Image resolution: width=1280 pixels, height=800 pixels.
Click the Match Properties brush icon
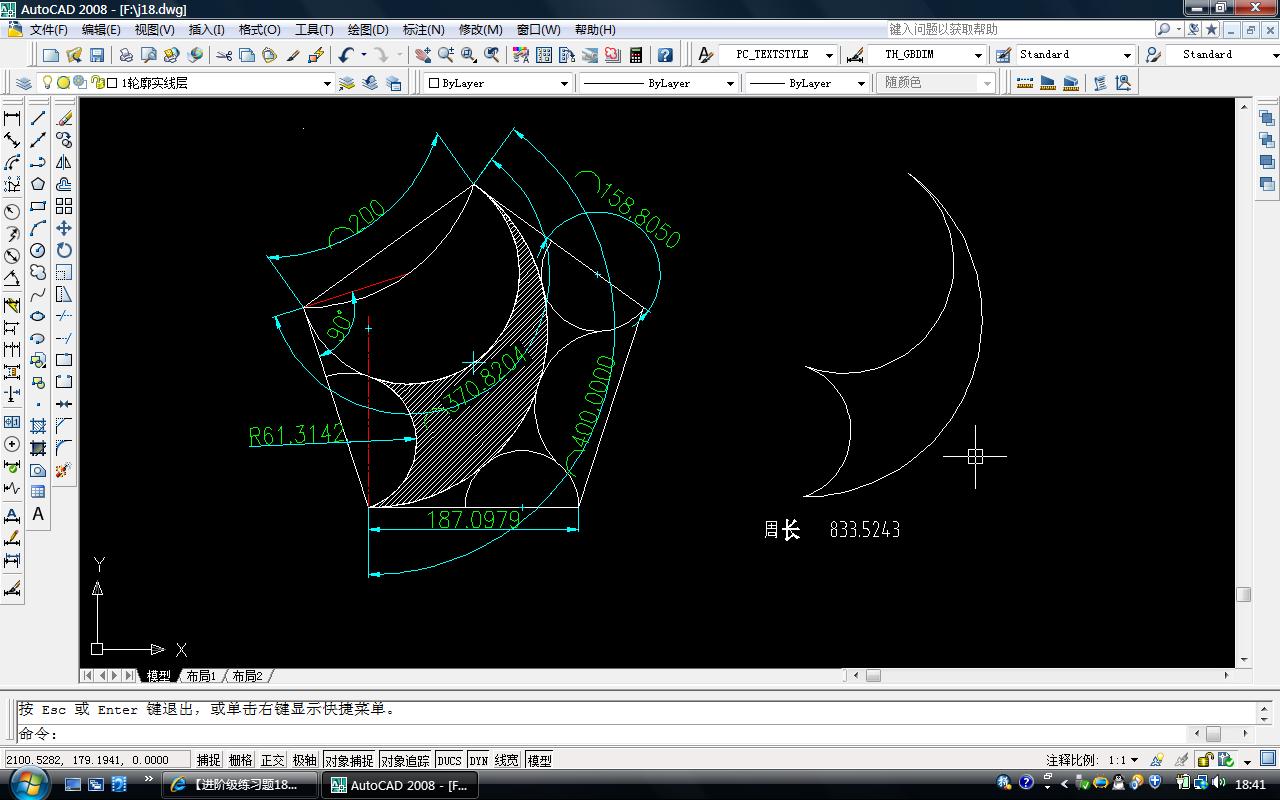point(294,55)
